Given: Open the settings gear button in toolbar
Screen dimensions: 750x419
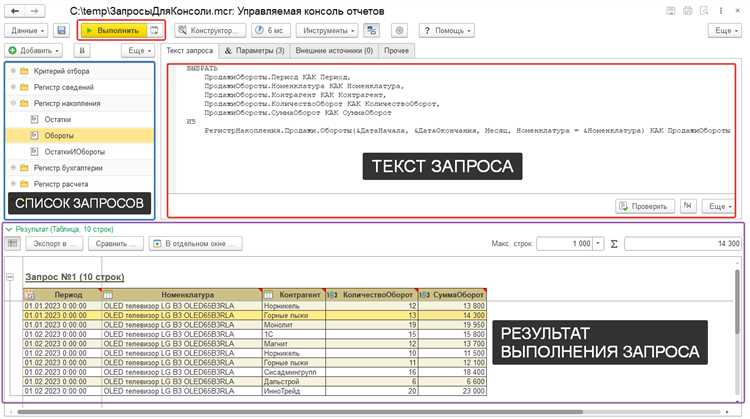Looking at the screenshot, I should tap(399, 30).
